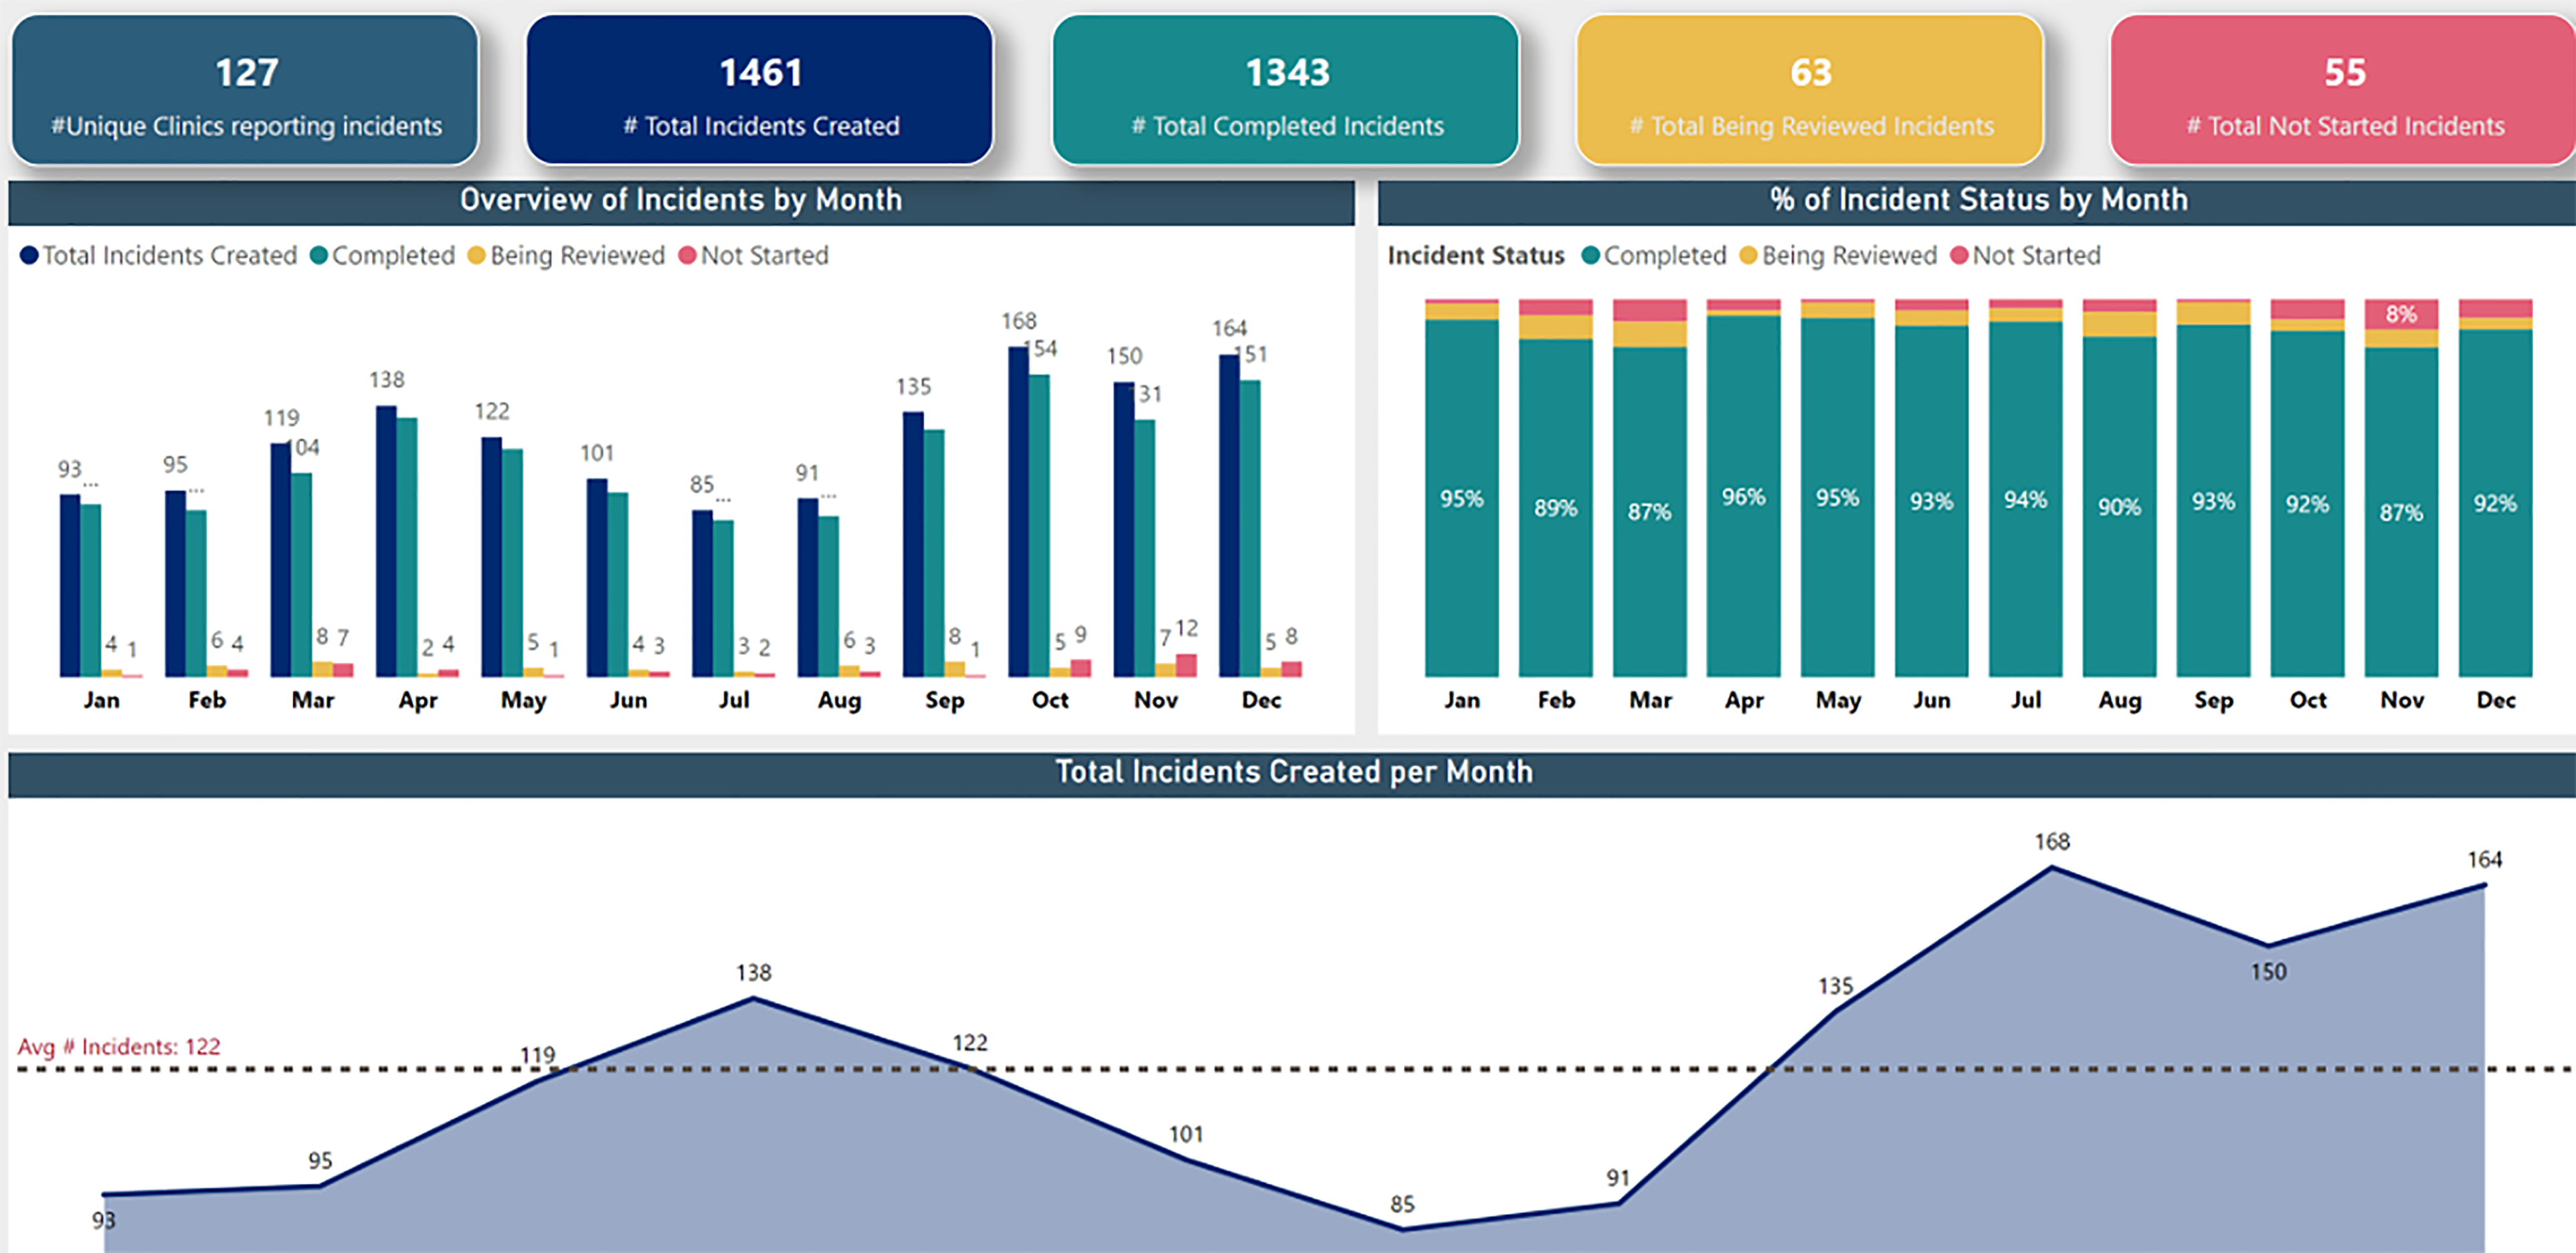Select Being Reviewed legend in Overview chart
The width and height of the screenshot is (2576, 1253).
pyautogui.click(x=566, y=256)
